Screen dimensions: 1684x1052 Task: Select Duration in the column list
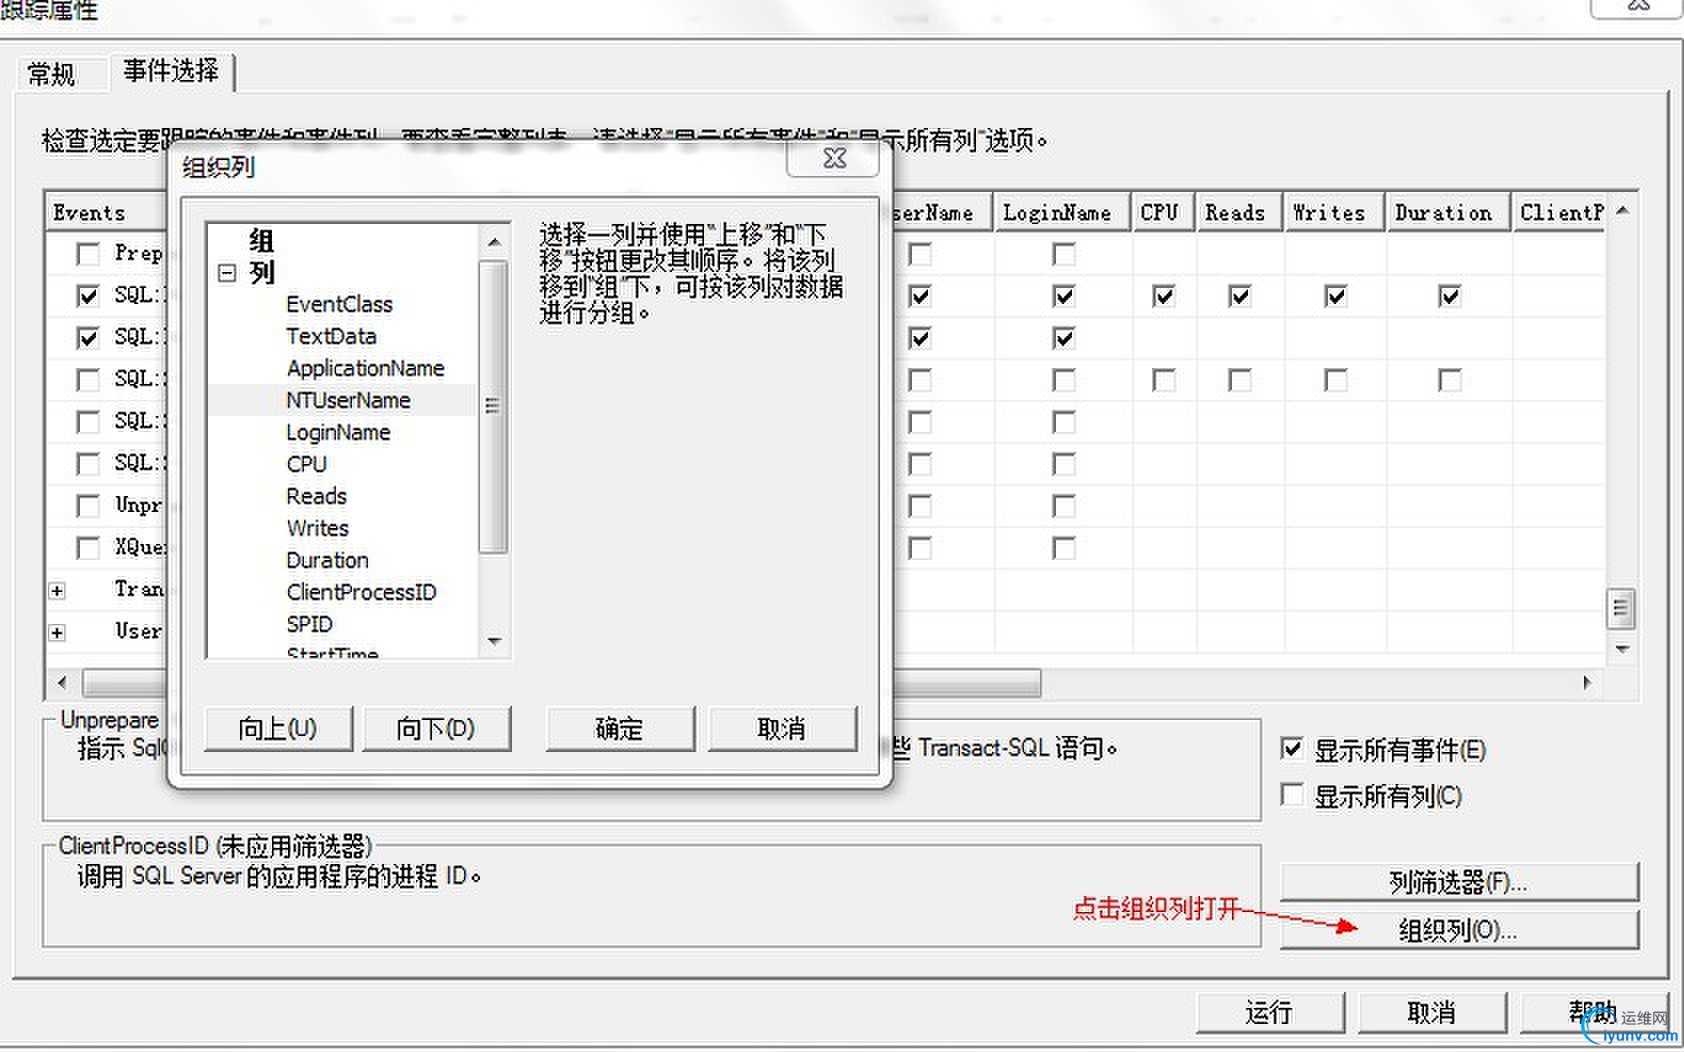327,560
